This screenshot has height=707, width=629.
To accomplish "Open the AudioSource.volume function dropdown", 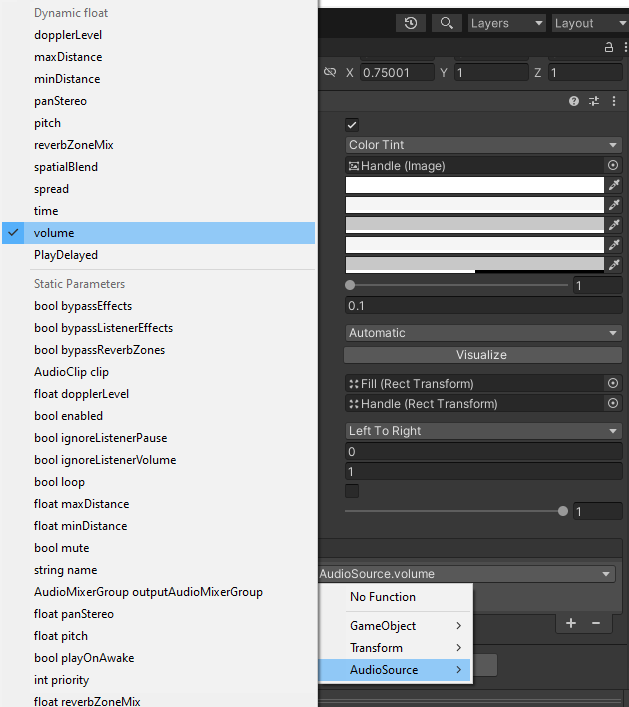I will [466, 574].
